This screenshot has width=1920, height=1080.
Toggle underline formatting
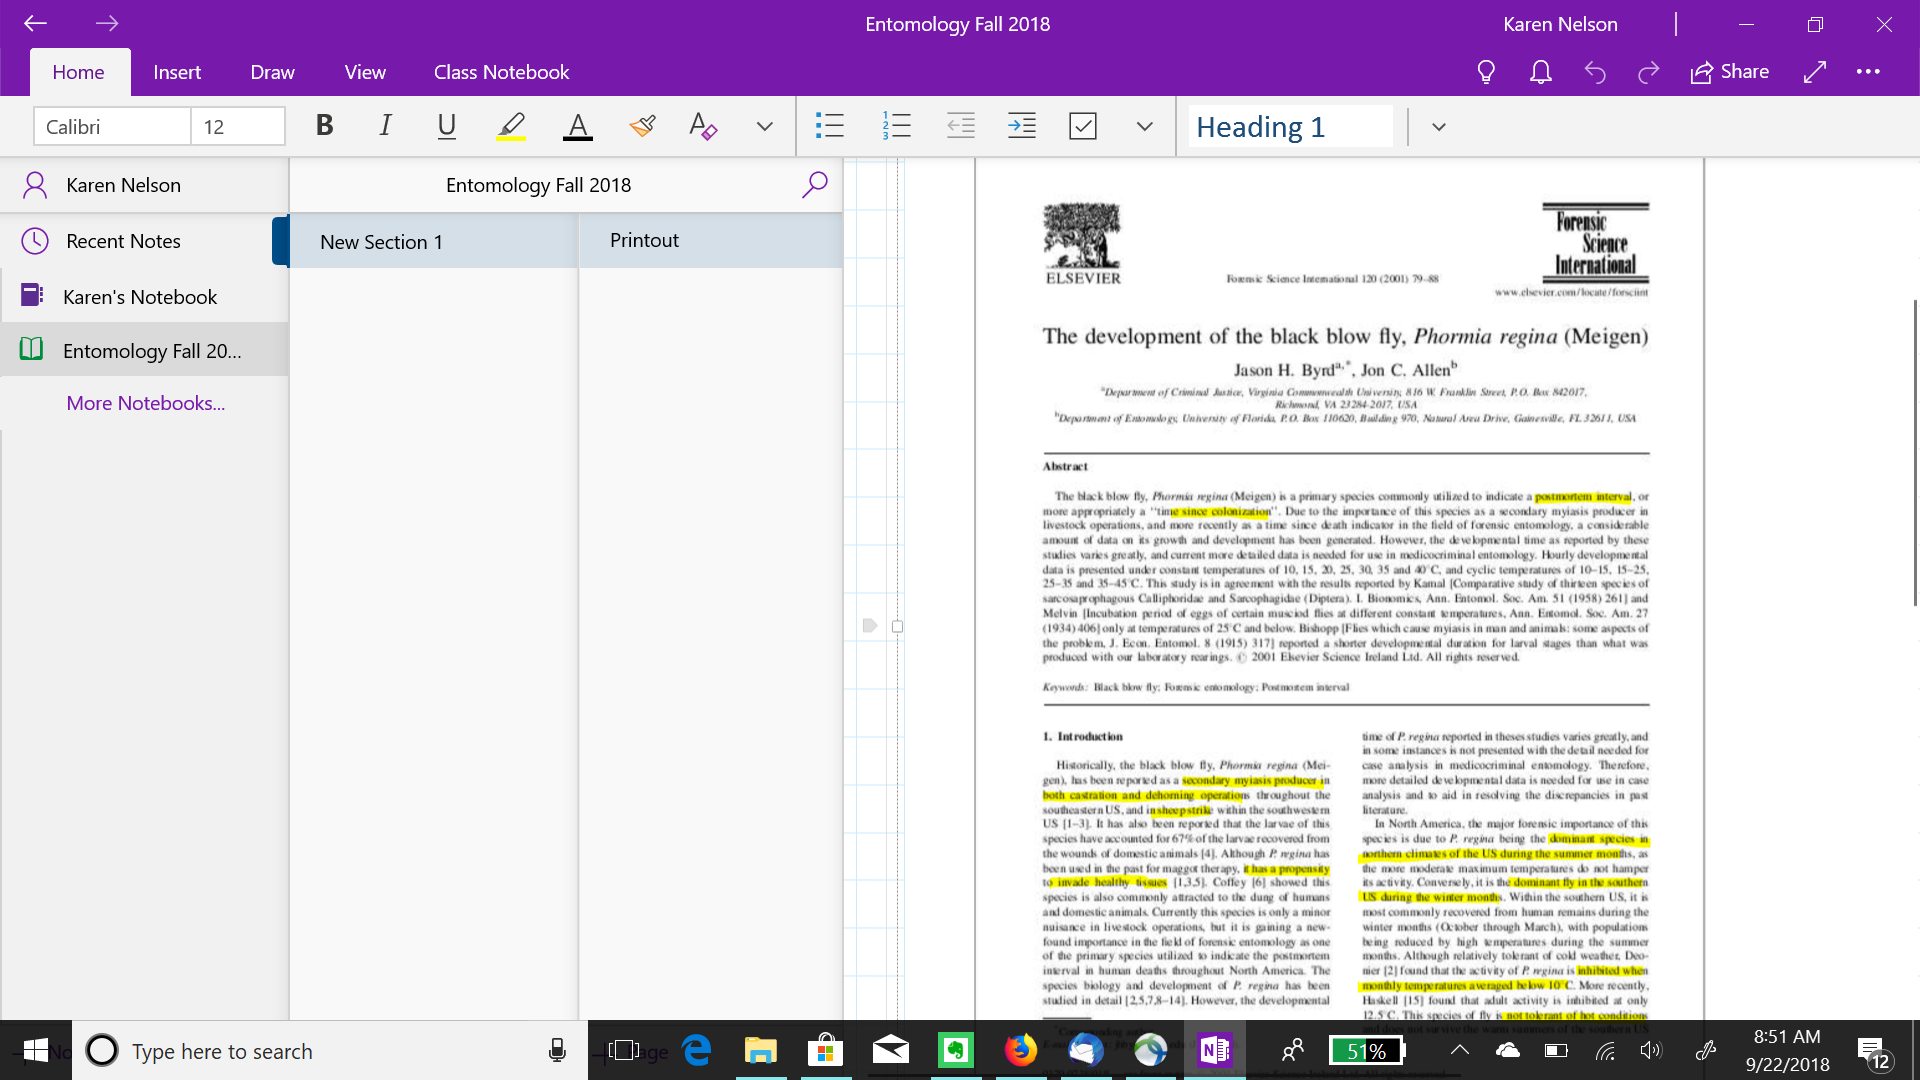[x=446, y=126]
